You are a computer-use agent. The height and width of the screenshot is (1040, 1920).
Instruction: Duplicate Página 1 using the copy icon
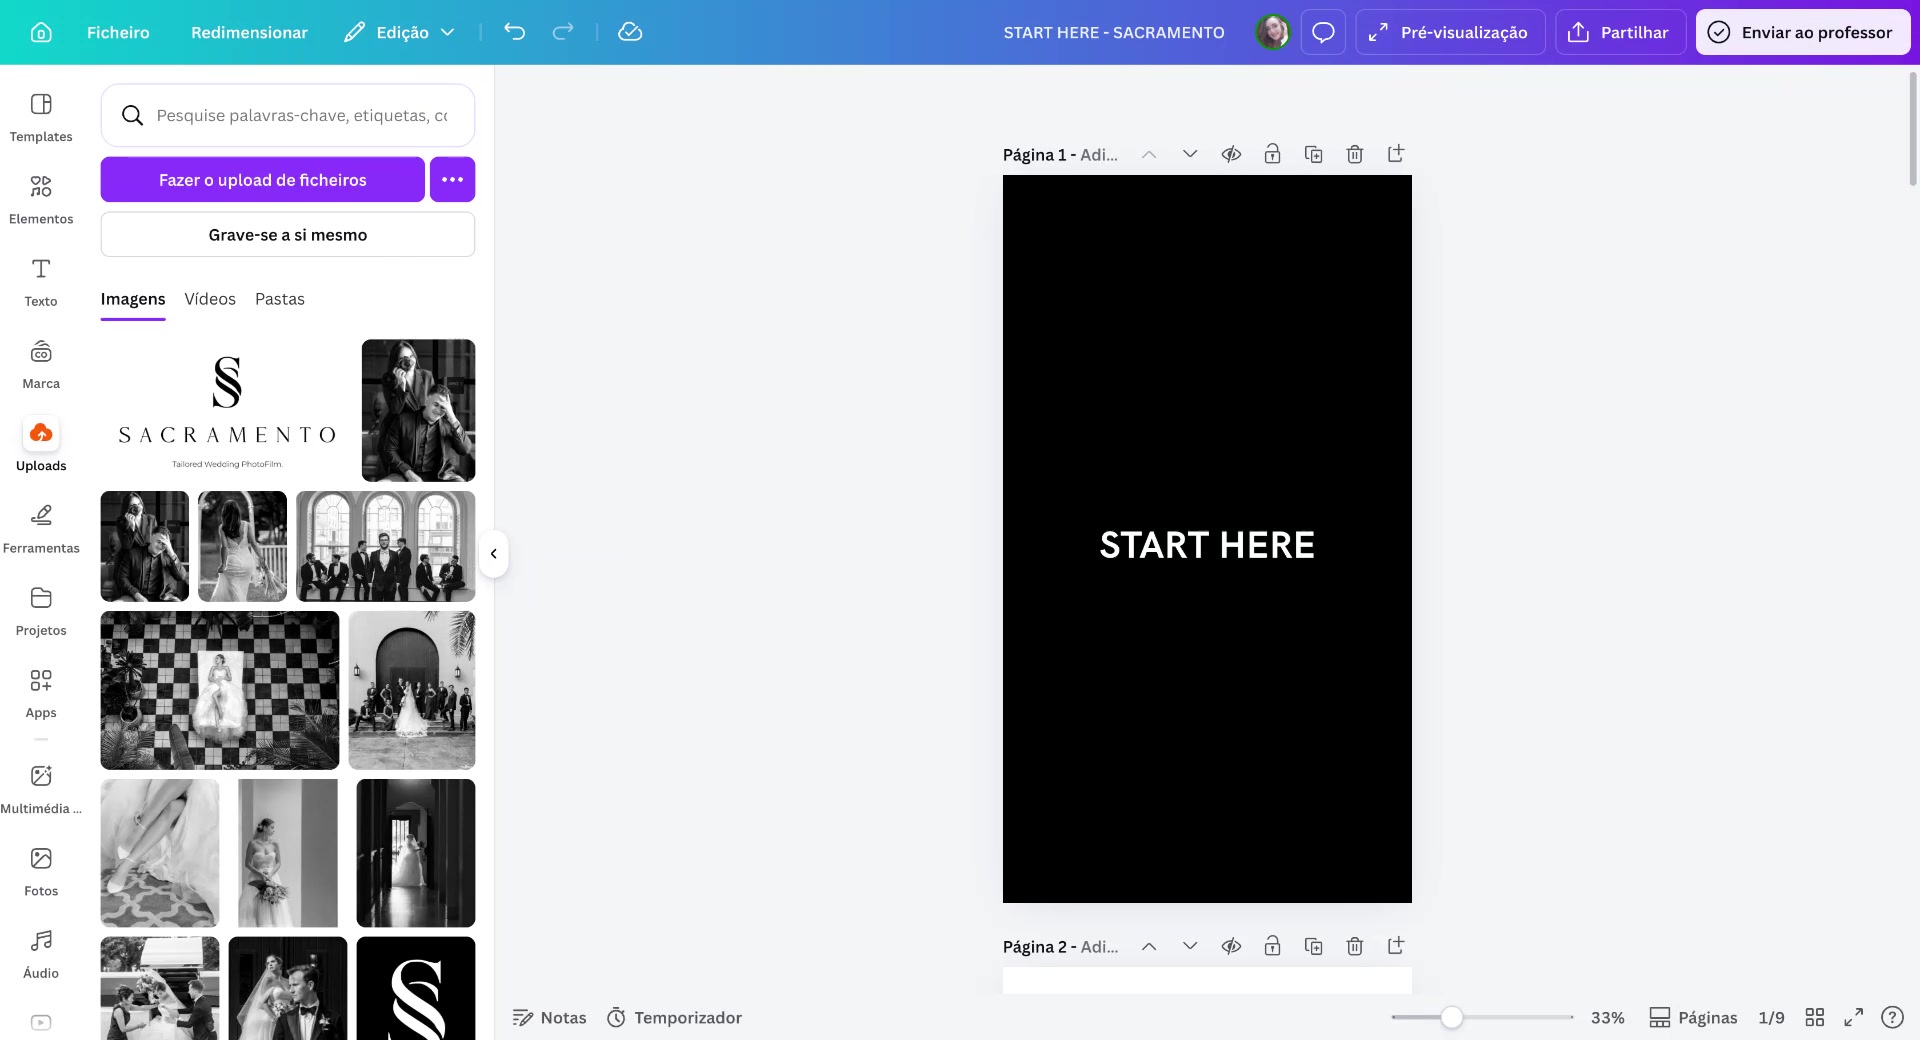(1313, 154)
